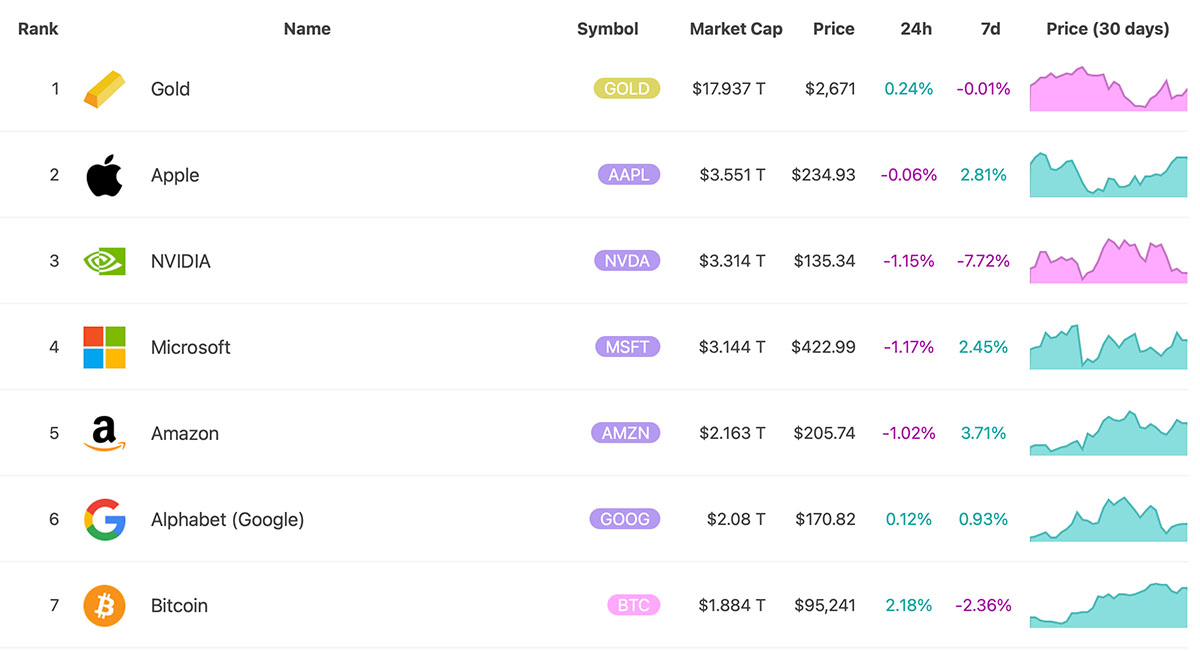Image resolution: width=1200 pixels, height=651 pixels.
Task: Click Bitcoin's 2.18% 24h change
Action: 909,605
